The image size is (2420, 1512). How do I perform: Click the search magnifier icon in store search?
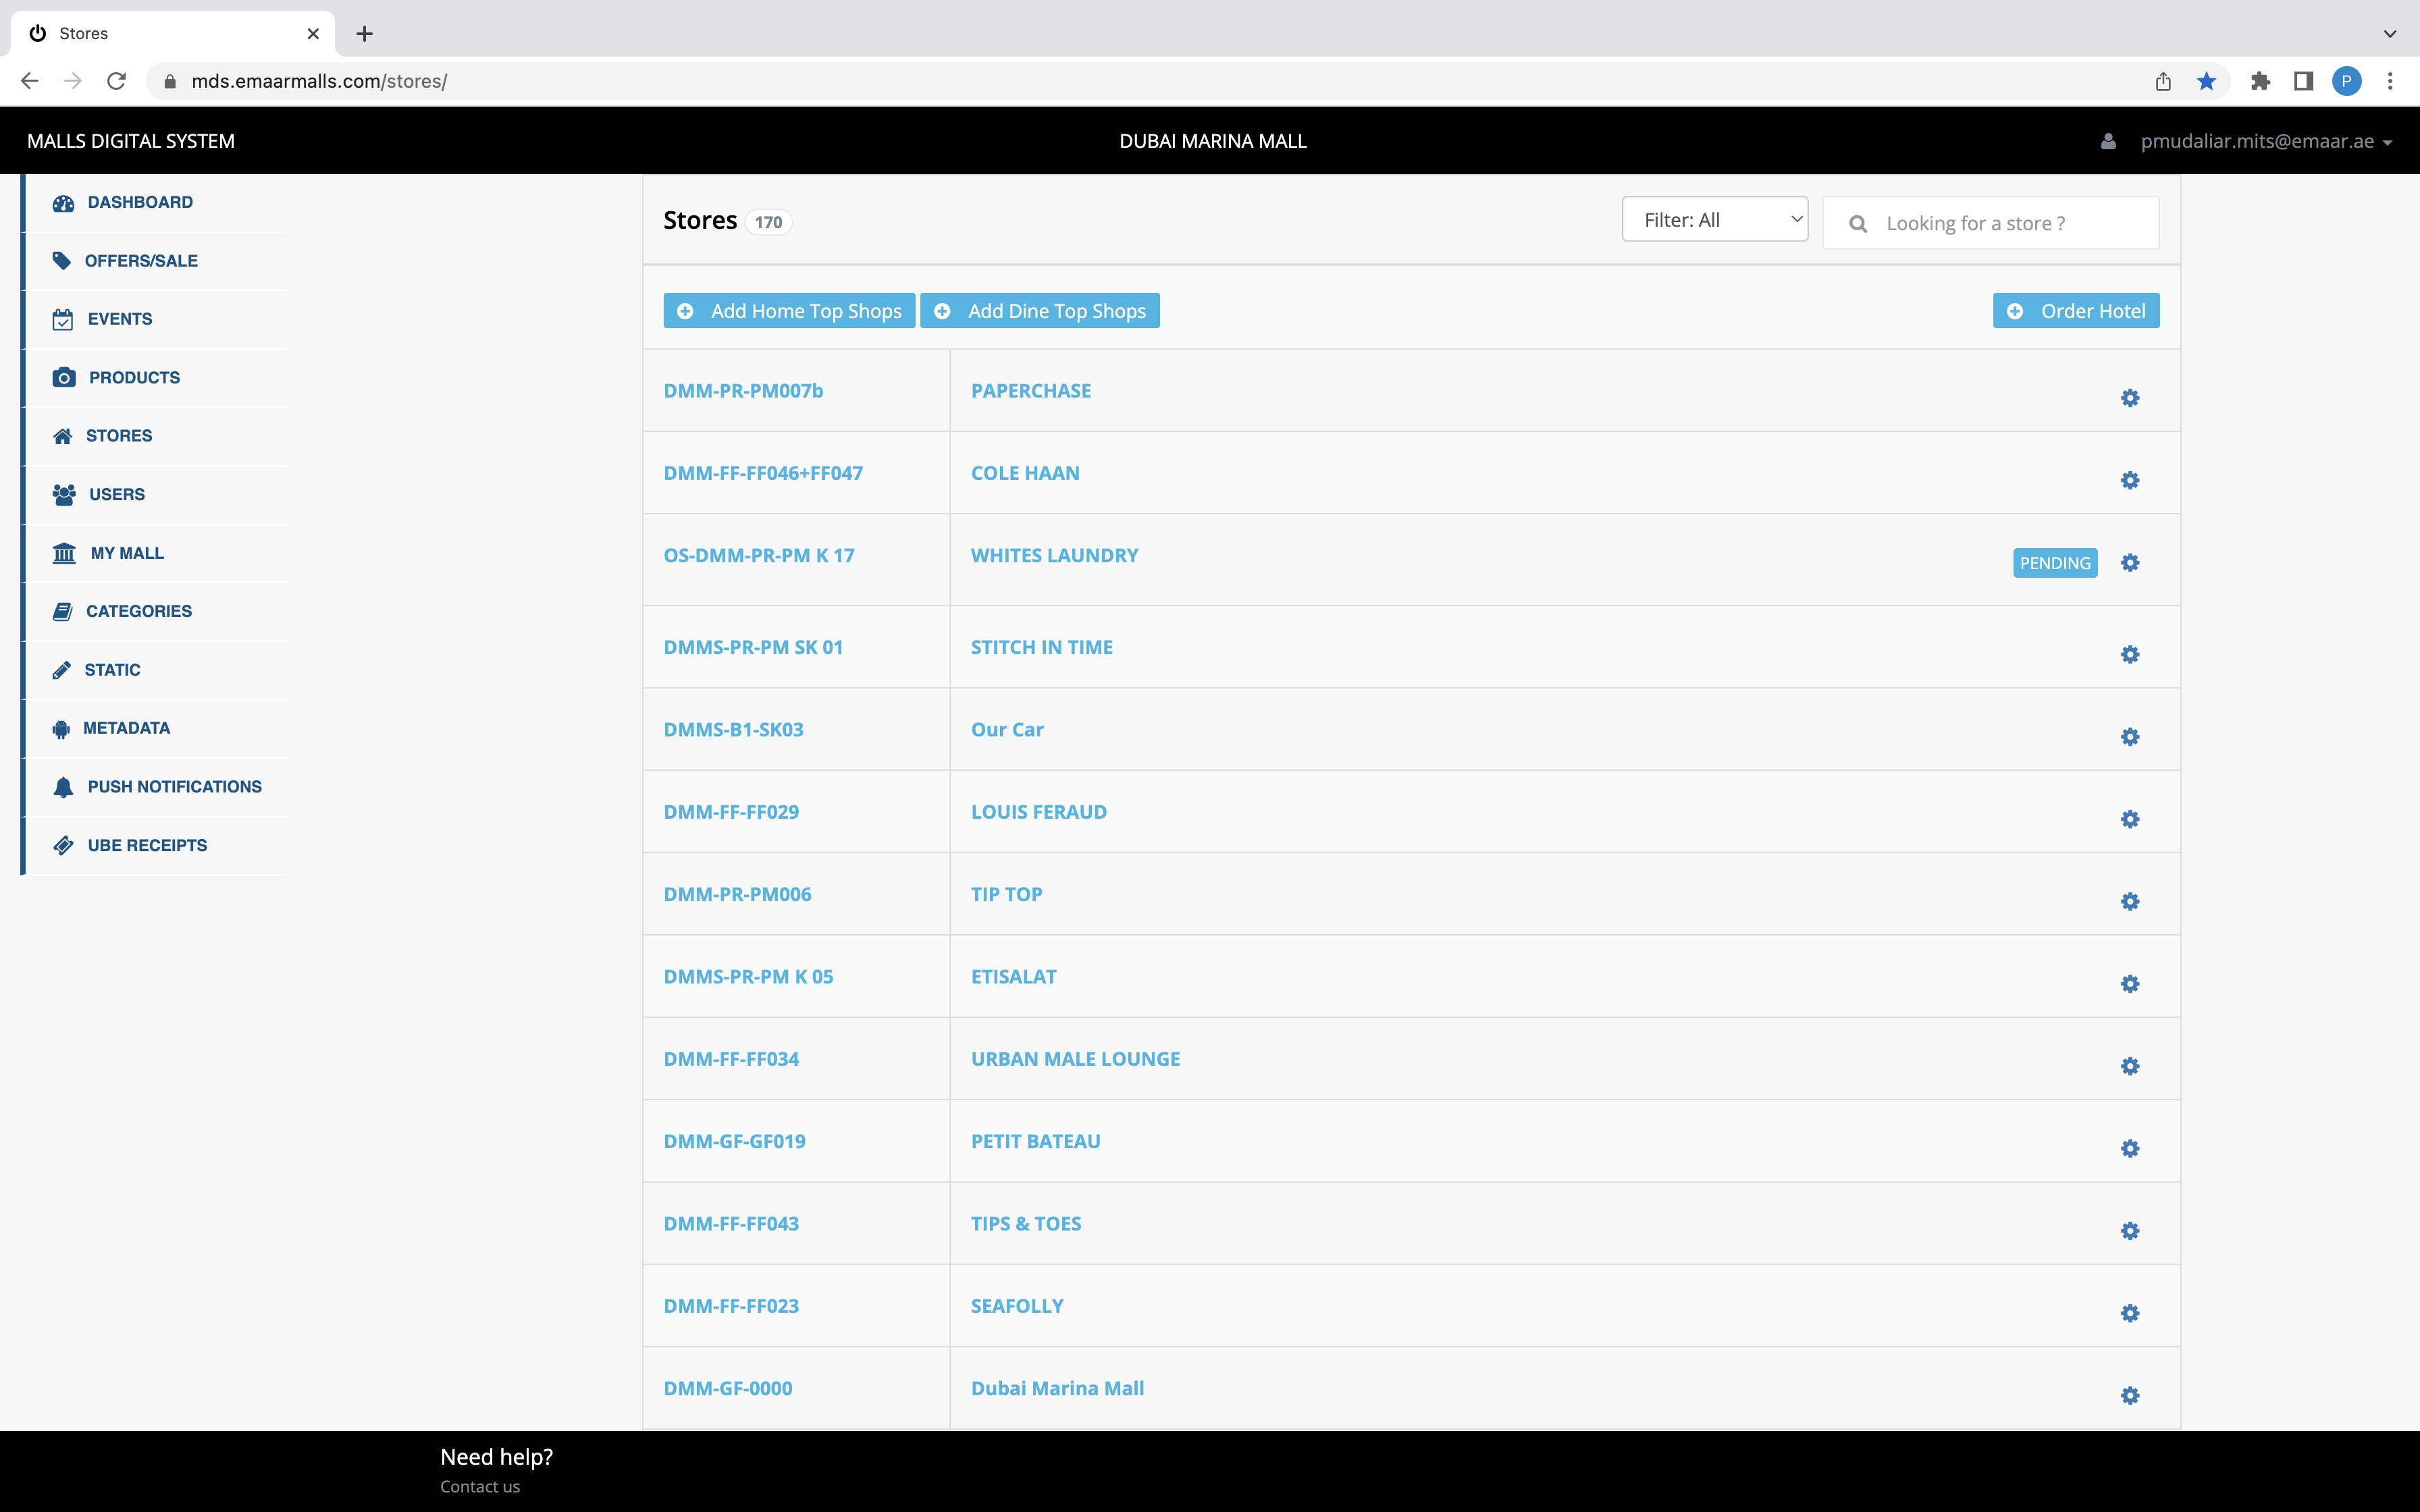[1858, 224]
